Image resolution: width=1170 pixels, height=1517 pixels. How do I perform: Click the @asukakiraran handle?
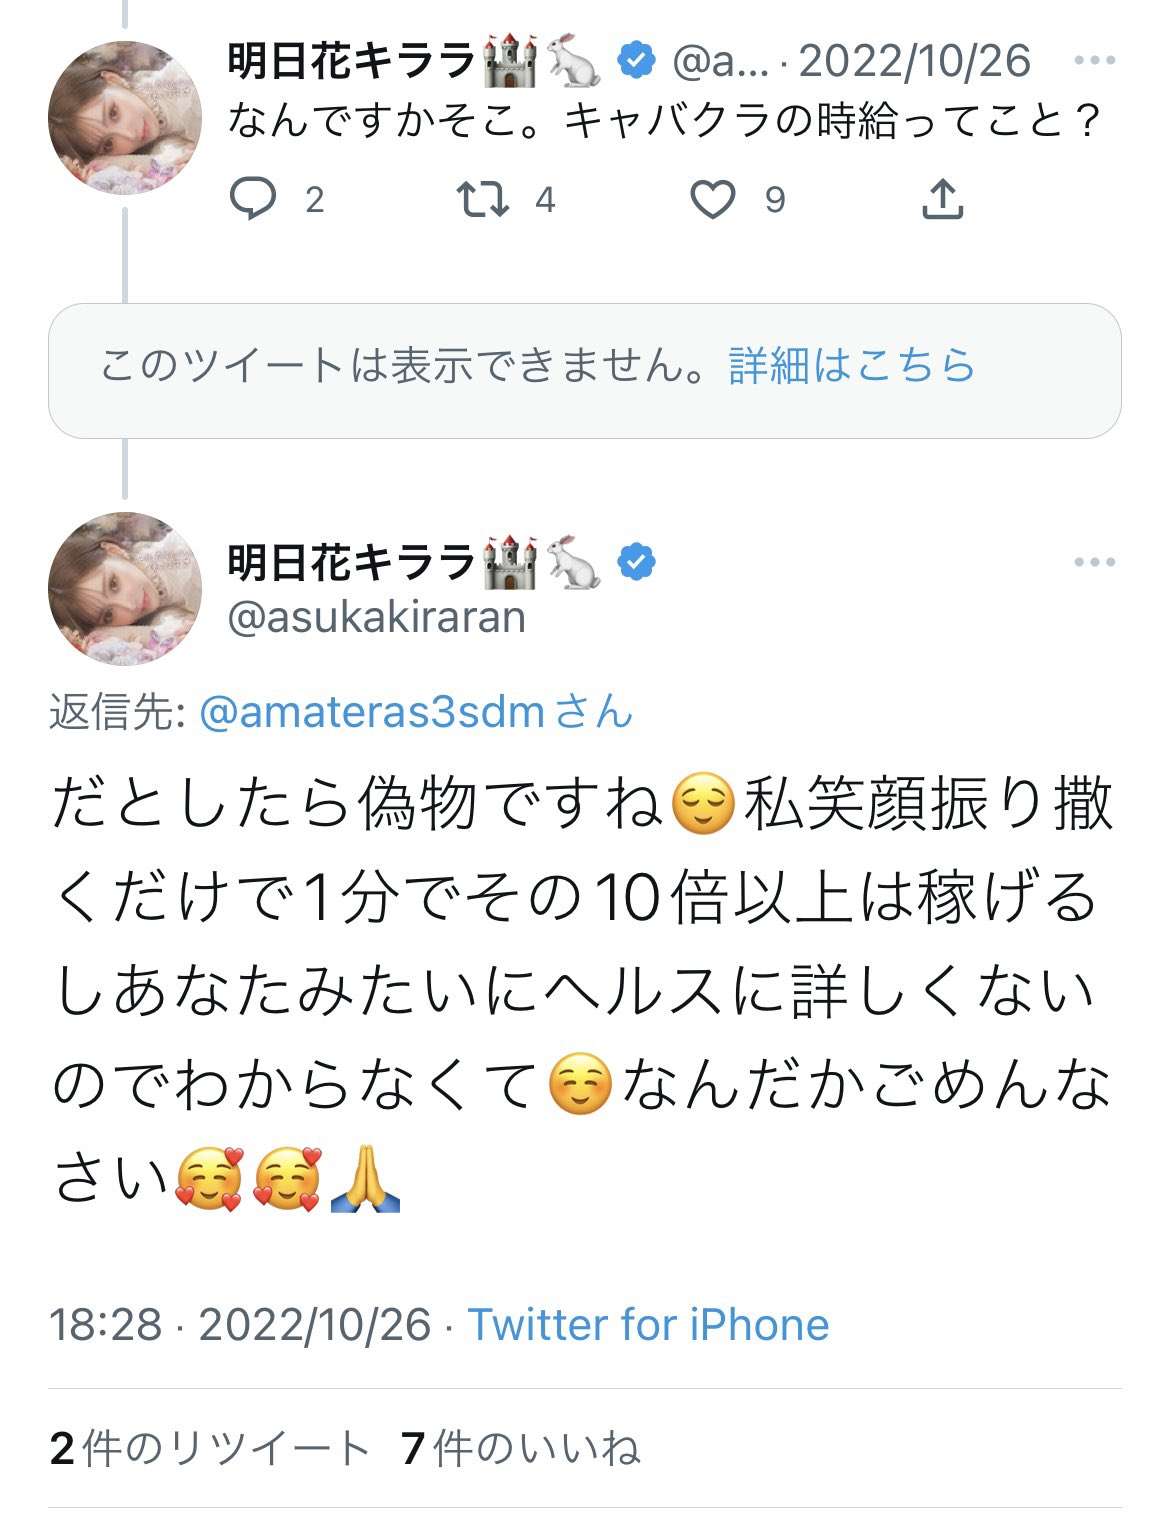coord(376,617)
